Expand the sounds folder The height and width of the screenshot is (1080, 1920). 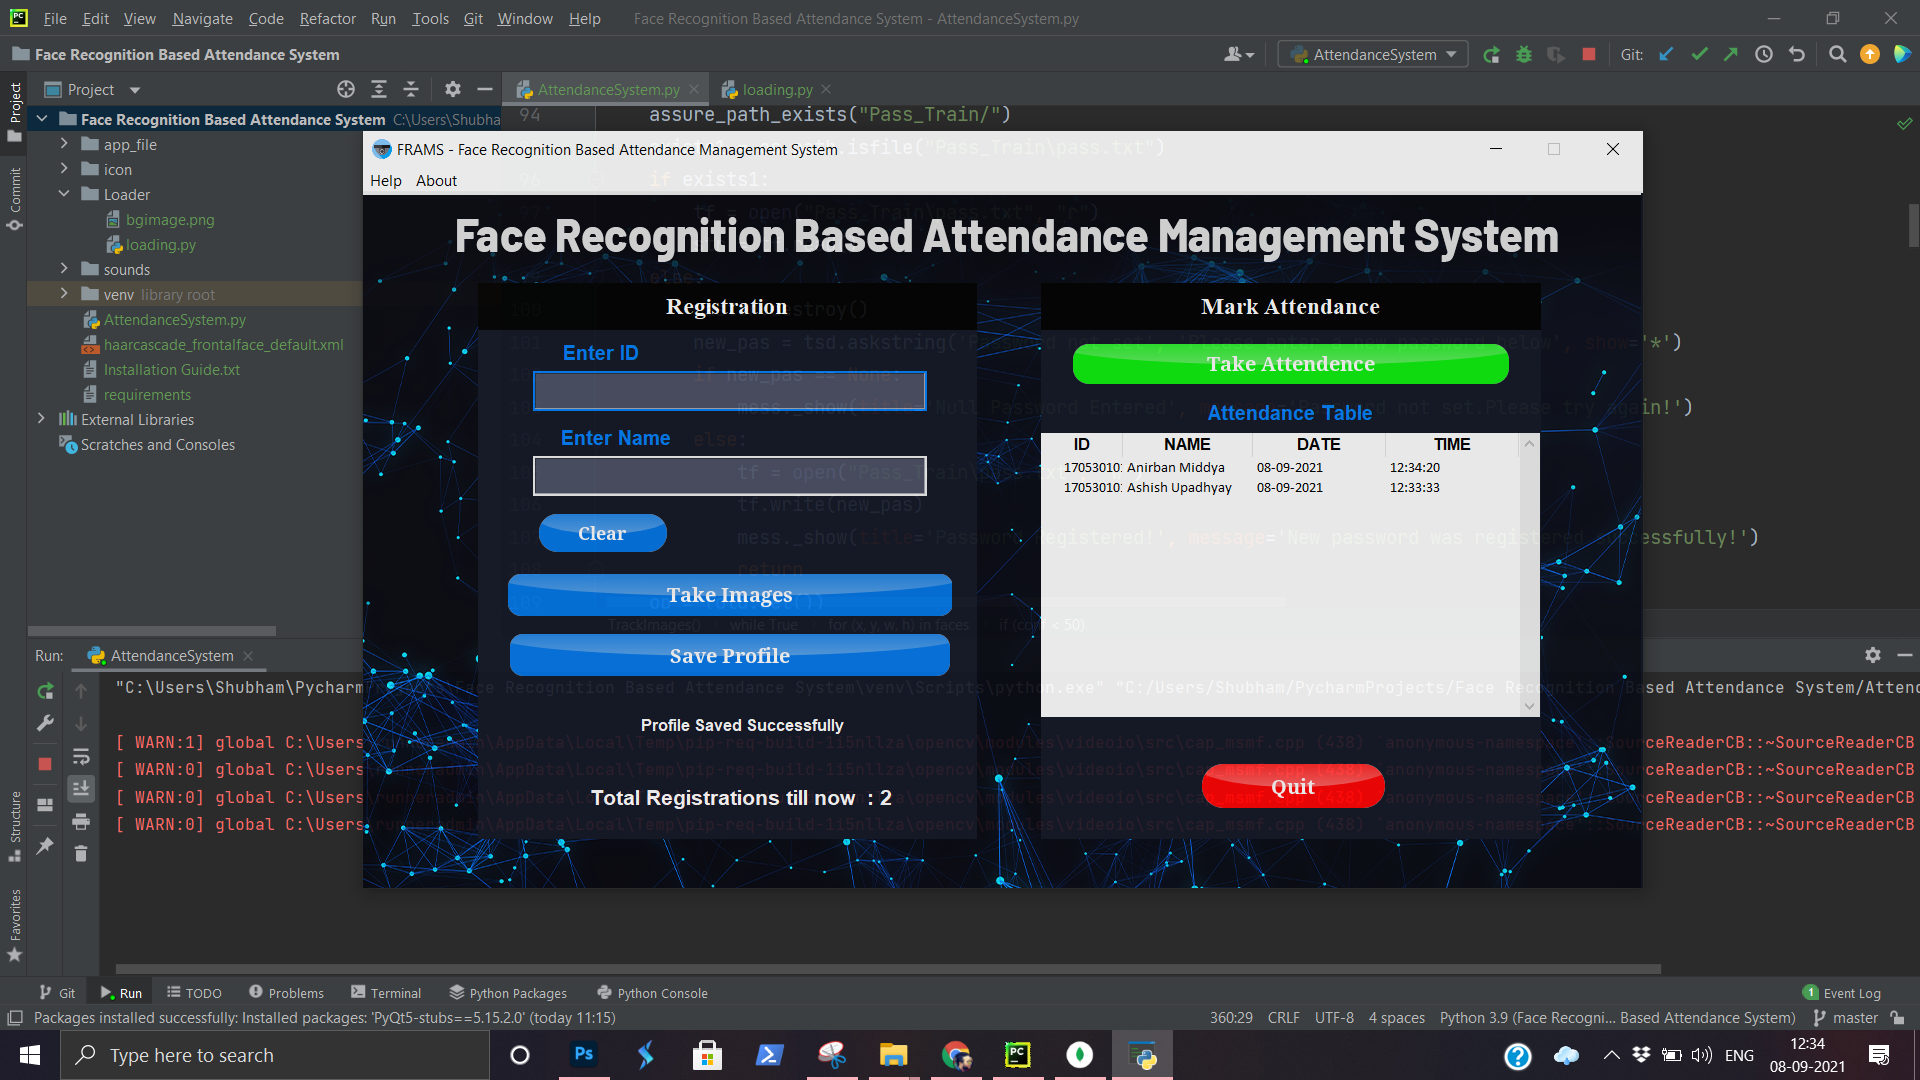click(64, 269)
